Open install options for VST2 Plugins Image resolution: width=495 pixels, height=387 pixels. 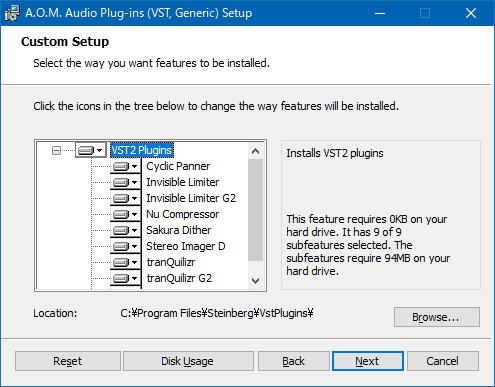tap(91, 151)
